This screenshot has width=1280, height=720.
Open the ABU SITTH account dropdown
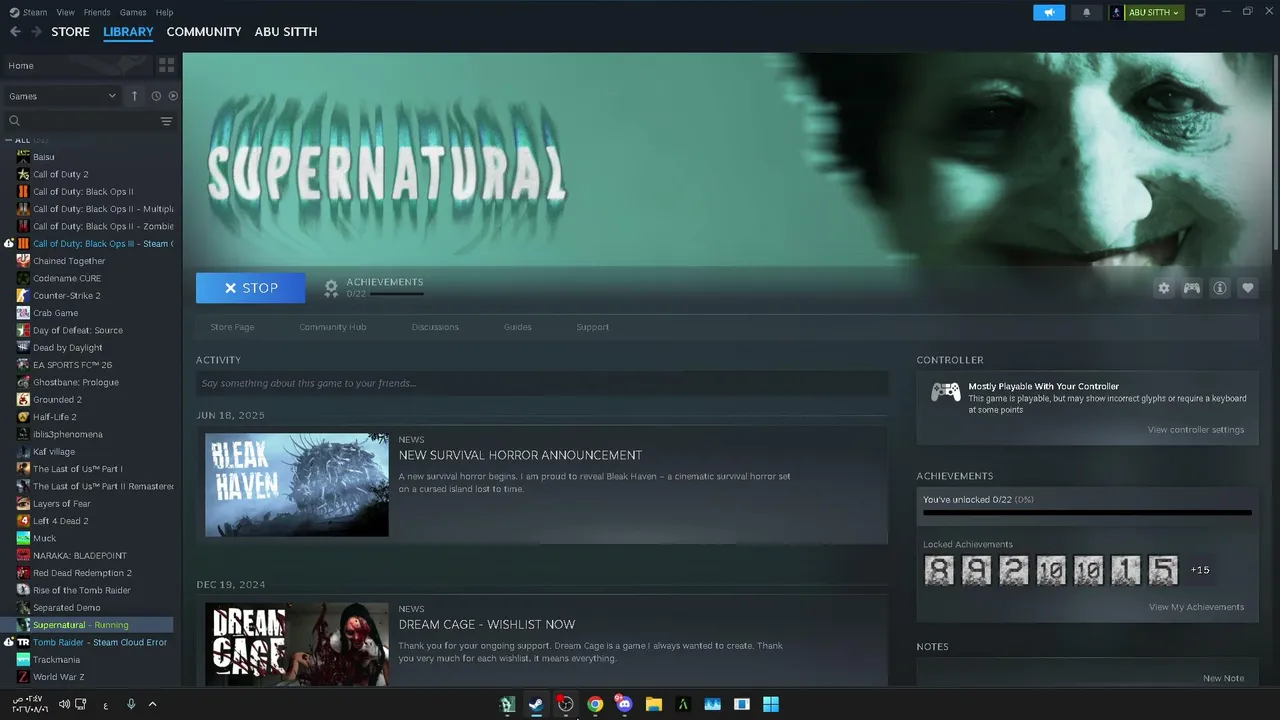pos(1153,12)
